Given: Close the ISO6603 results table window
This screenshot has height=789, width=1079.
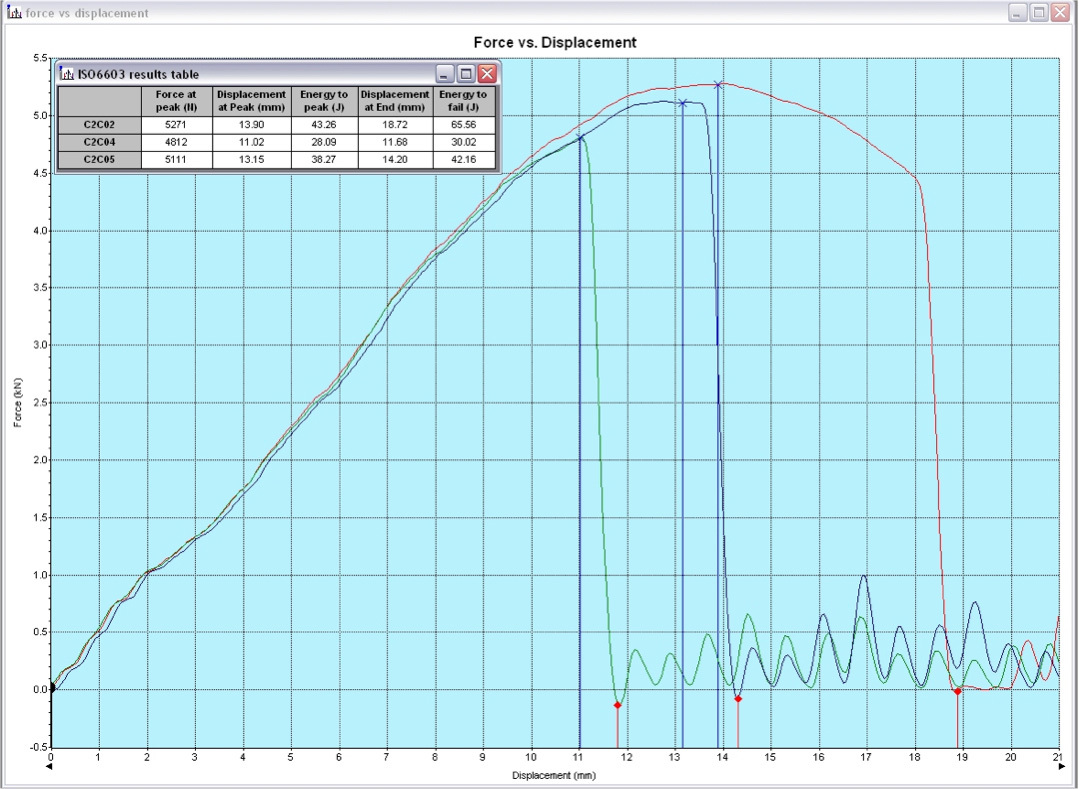Looking at the screenshot, I should pos(487,74).
